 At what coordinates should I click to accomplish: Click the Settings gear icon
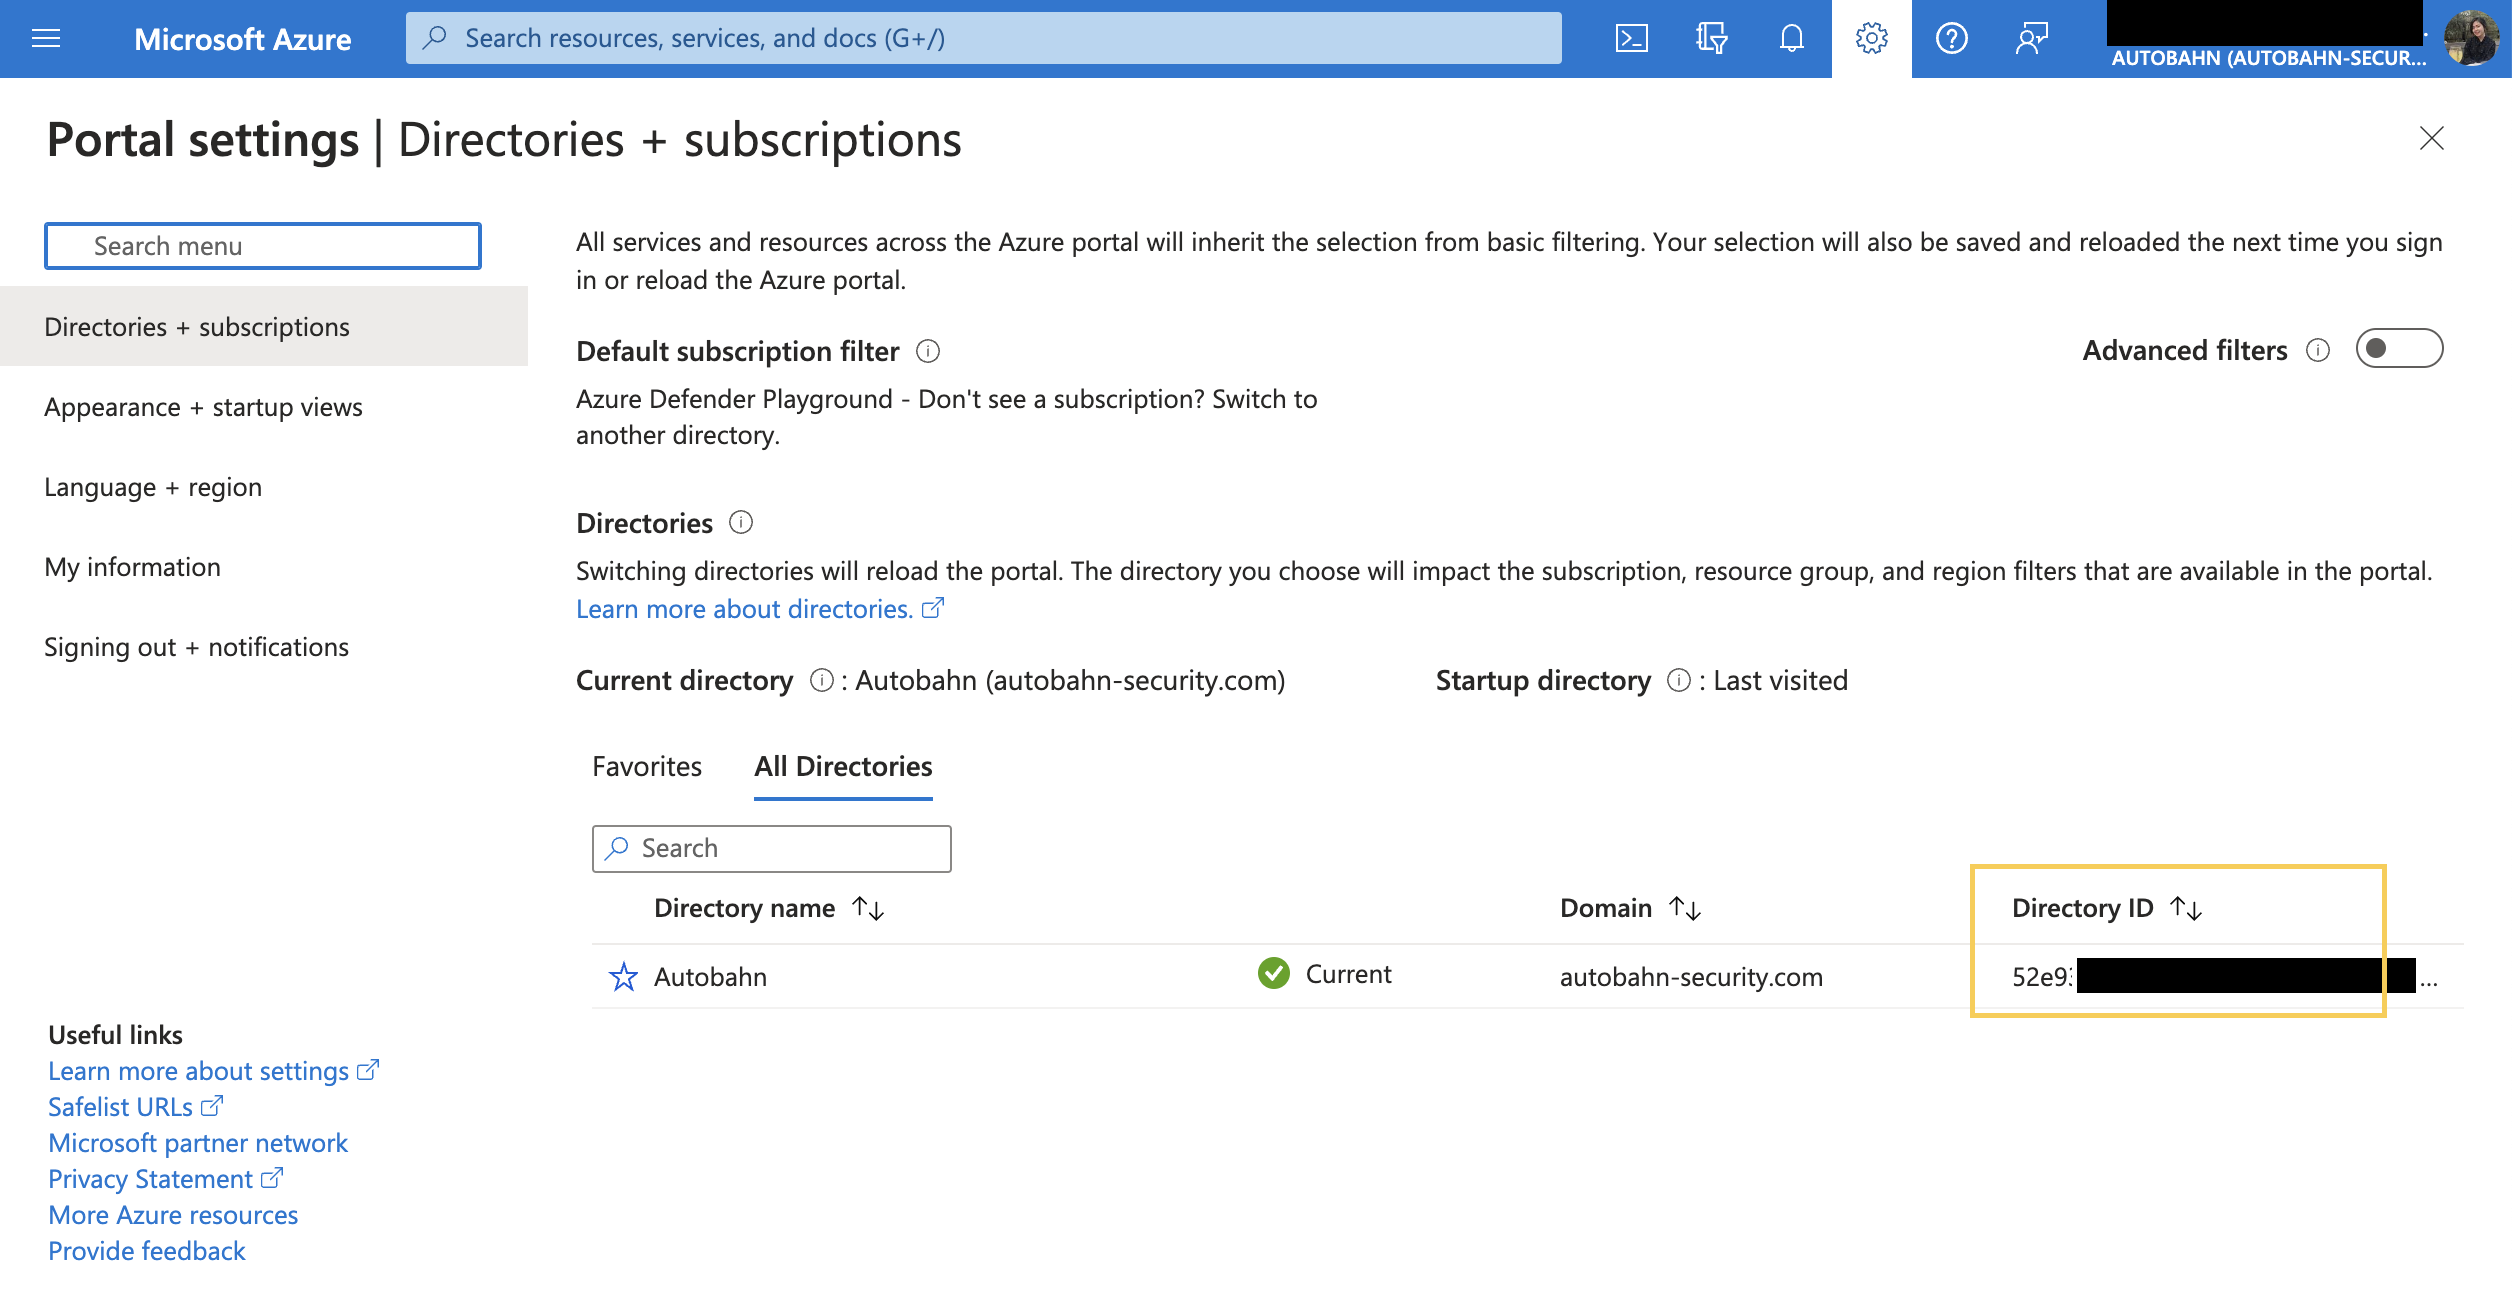click(x=1871, y=39)
